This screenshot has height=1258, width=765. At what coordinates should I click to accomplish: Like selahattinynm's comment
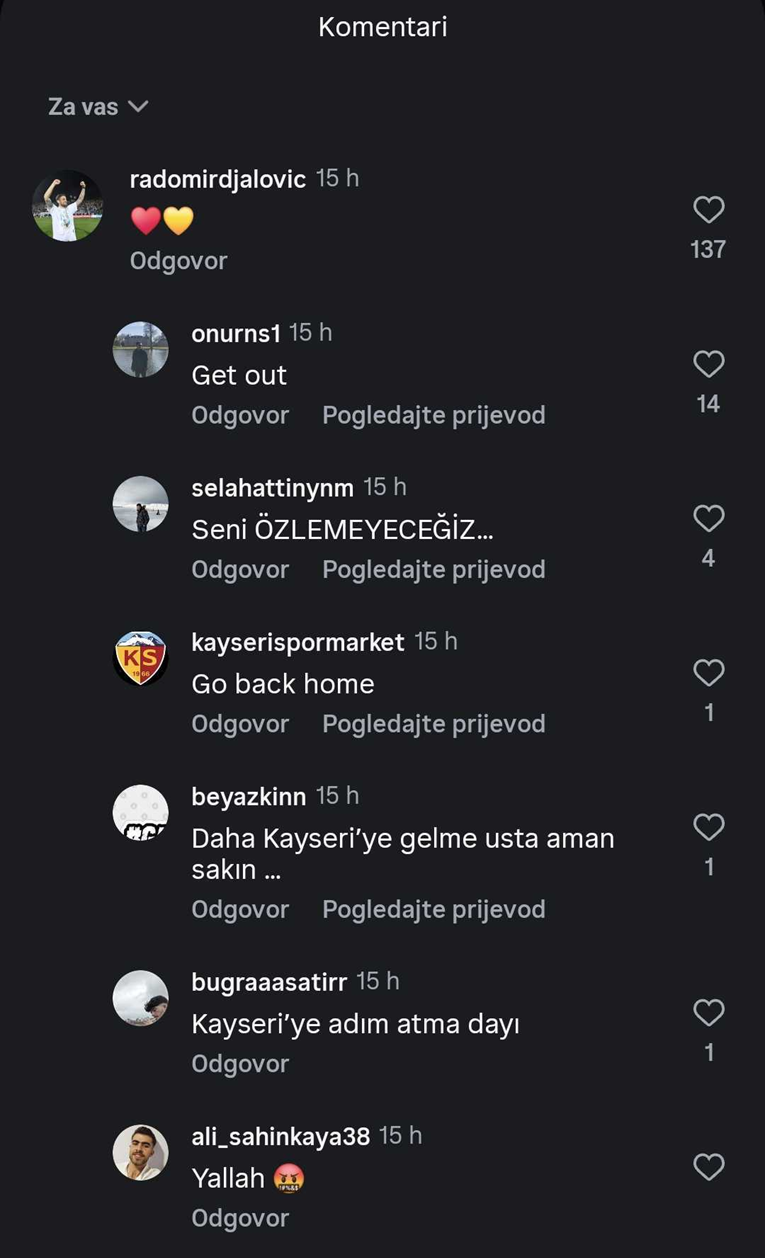point(708,518)
